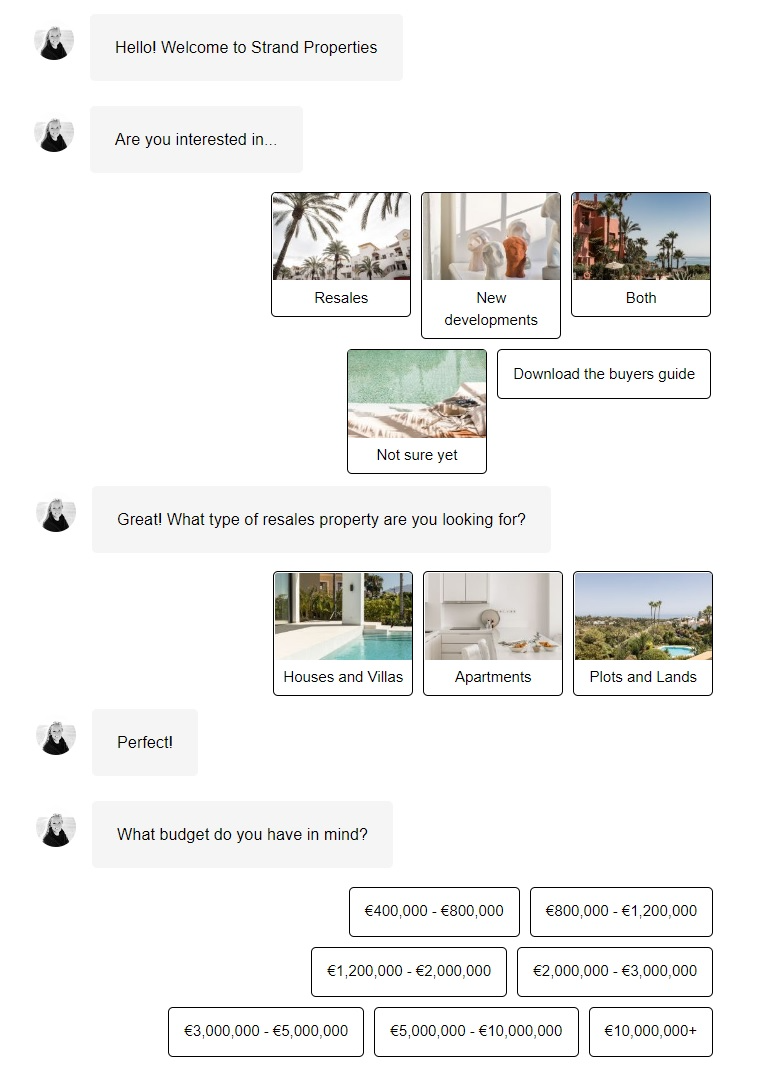The width and height of the screenshot is (764, 1070).
Task: Click the agent avatar beside welcome message
Action: point(54,44)
